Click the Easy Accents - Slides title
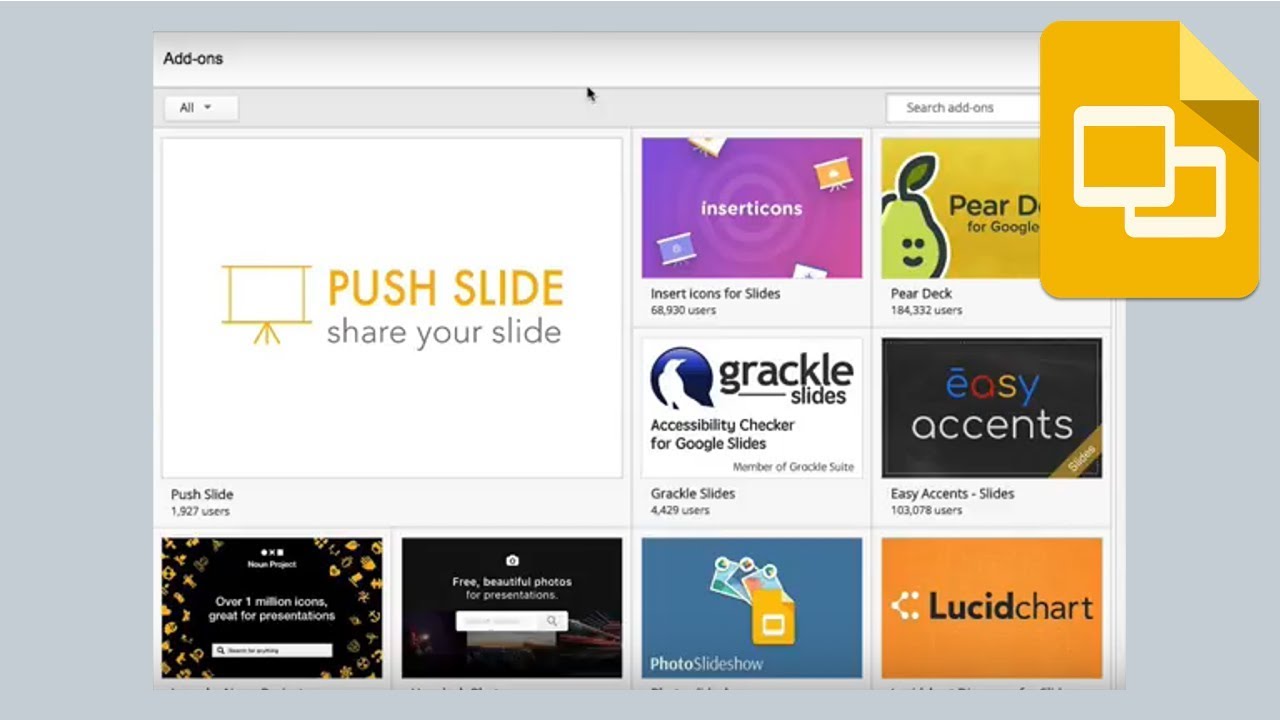The height and width of the screenshot is (720, 1280). pyautogui.click(x=952, y=494)
